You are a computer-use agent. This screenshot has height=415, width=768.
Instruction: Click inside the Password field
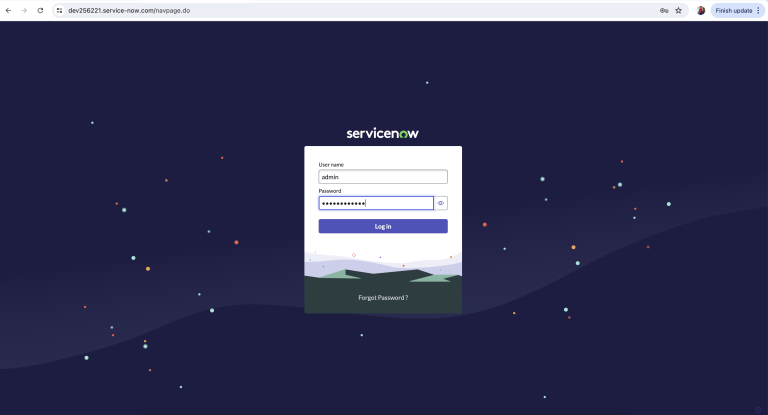pyautogui.click(x=375, y=203)
